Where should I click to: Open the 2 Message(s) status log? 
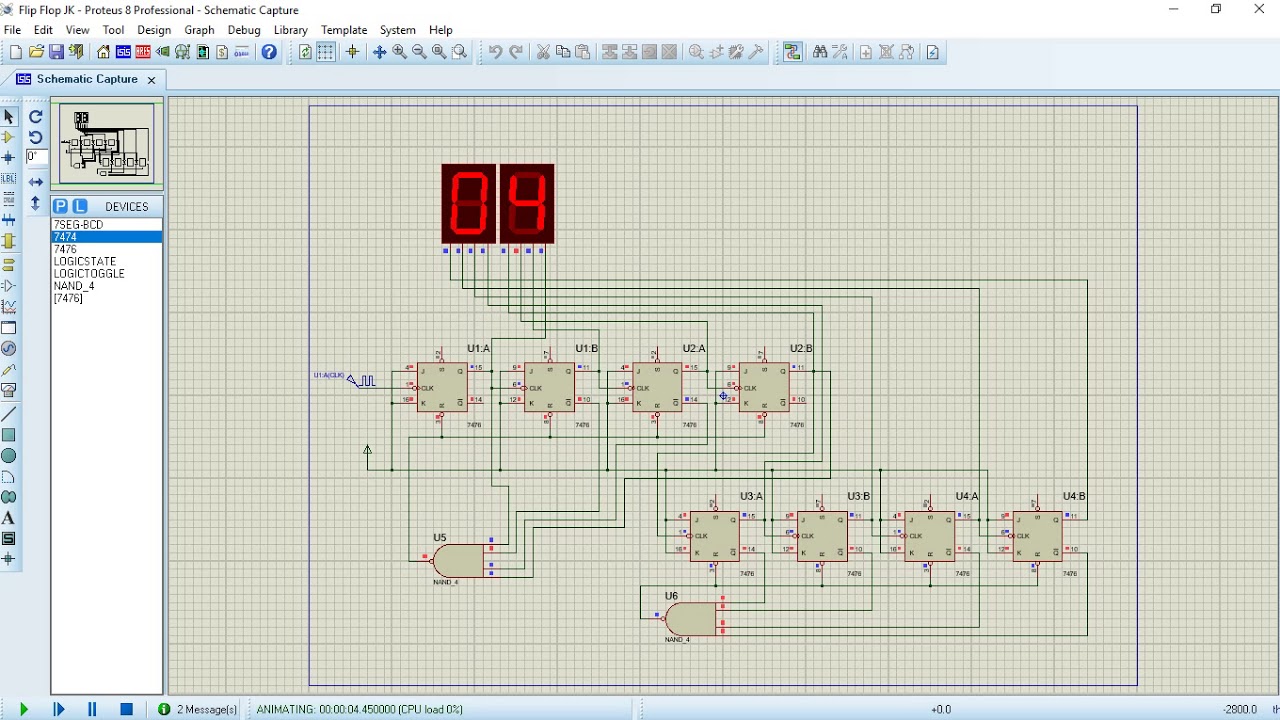click(x=198, y=709)
